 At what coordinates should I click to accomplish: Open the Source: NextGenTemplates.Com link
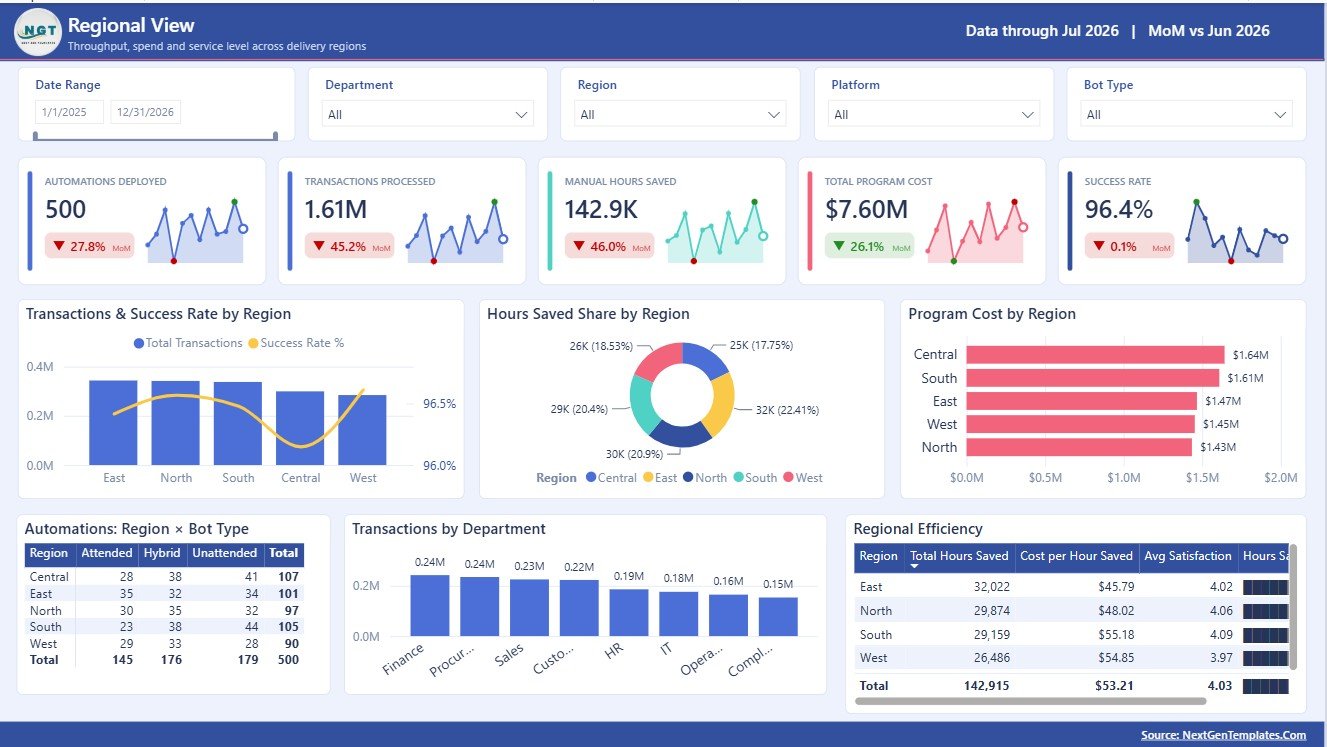pyautogui.click(x=1223, y=735)
